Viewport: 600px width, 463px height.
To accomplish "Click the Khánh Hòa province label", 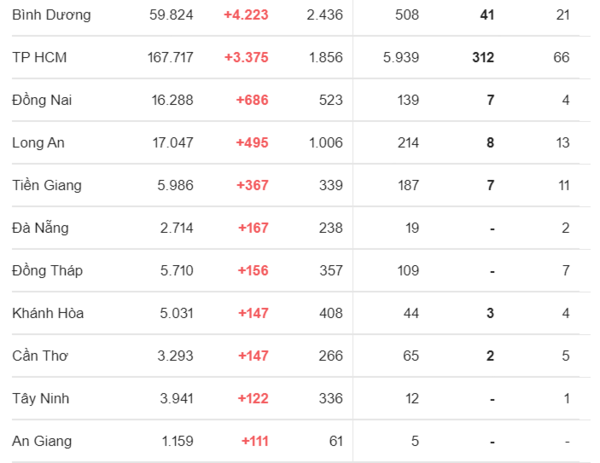I will pyautogui.click(x=48, y=313).
